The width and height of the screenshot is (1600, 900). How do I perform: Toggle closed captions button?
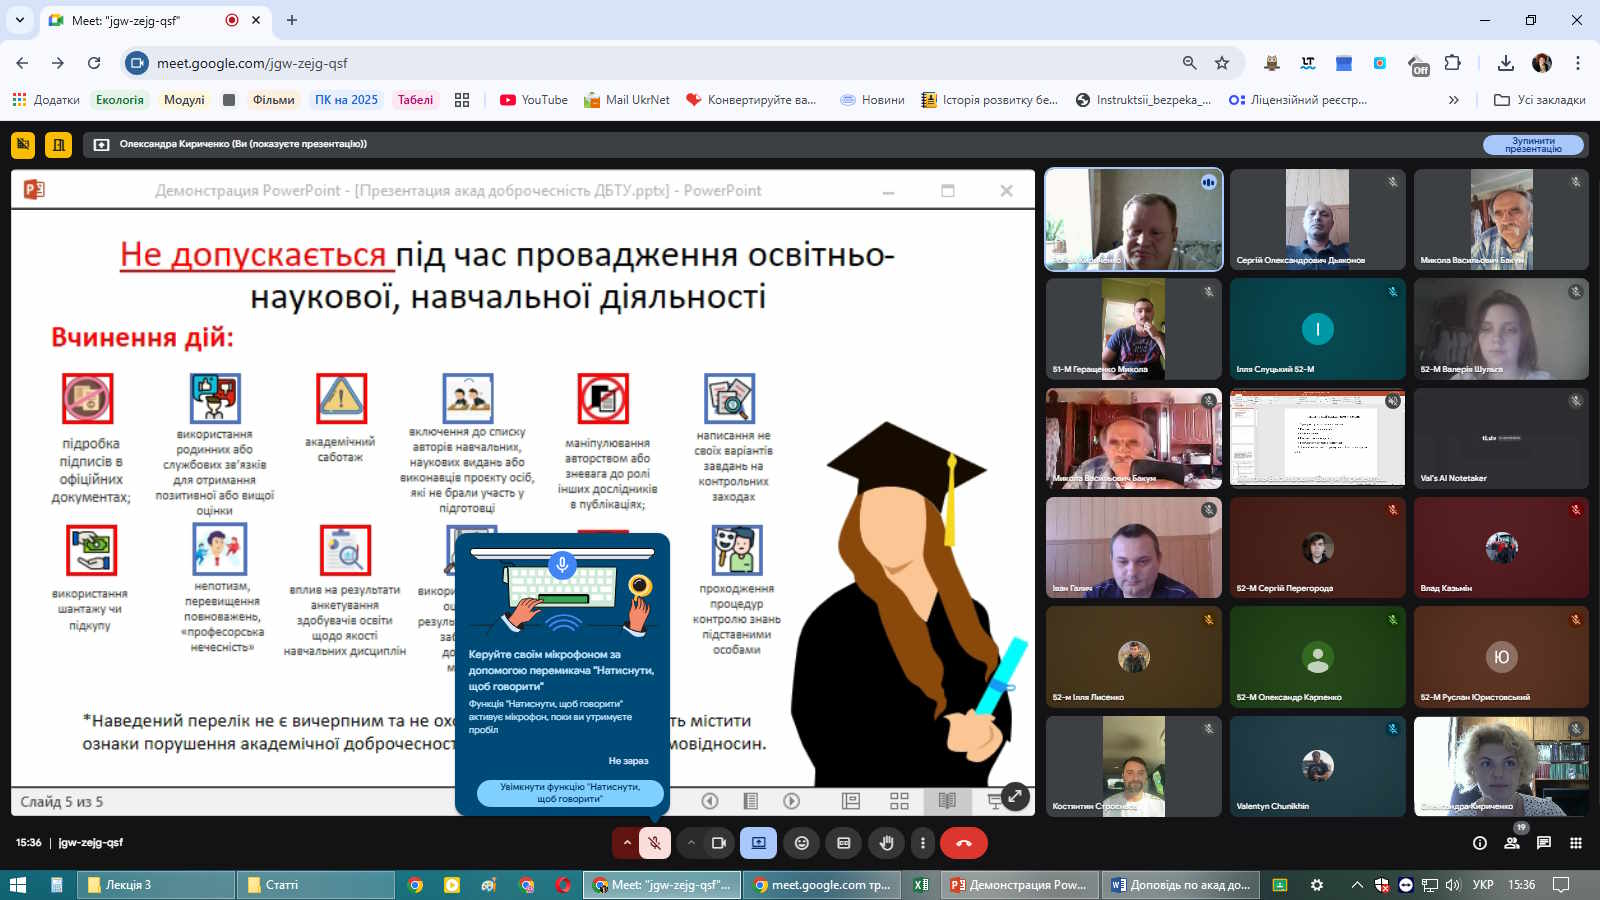pyautogui.click(x=844, y=843)
